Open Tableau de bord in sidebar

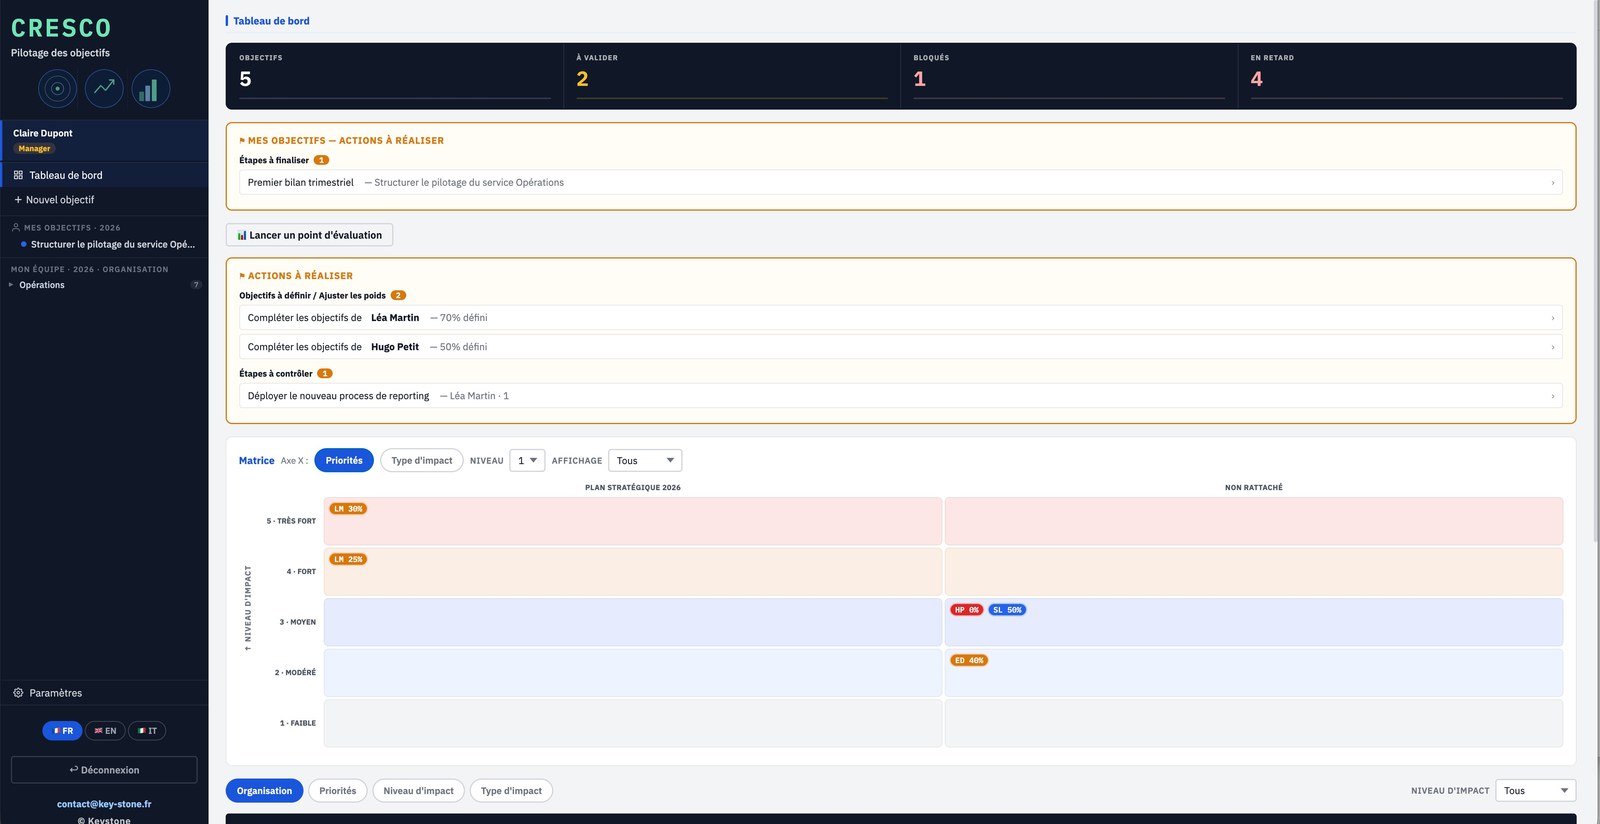coord(104,175)
